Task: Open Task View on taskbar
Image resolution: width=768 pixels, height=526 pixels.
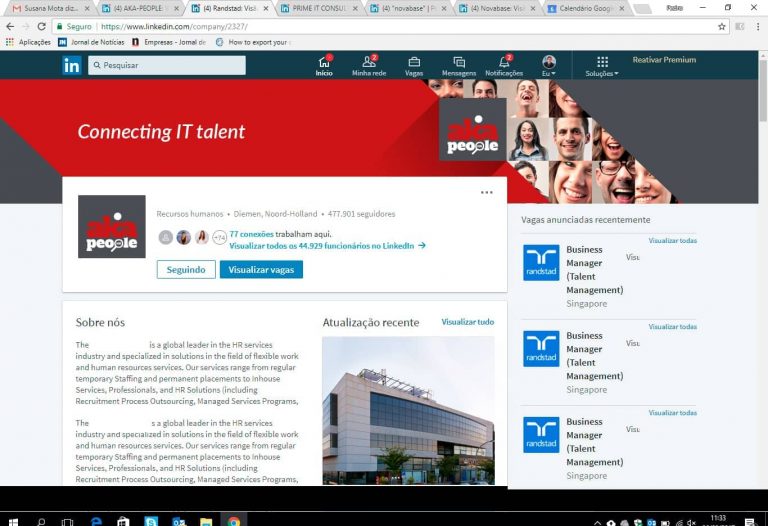Action: coord(68,522)
